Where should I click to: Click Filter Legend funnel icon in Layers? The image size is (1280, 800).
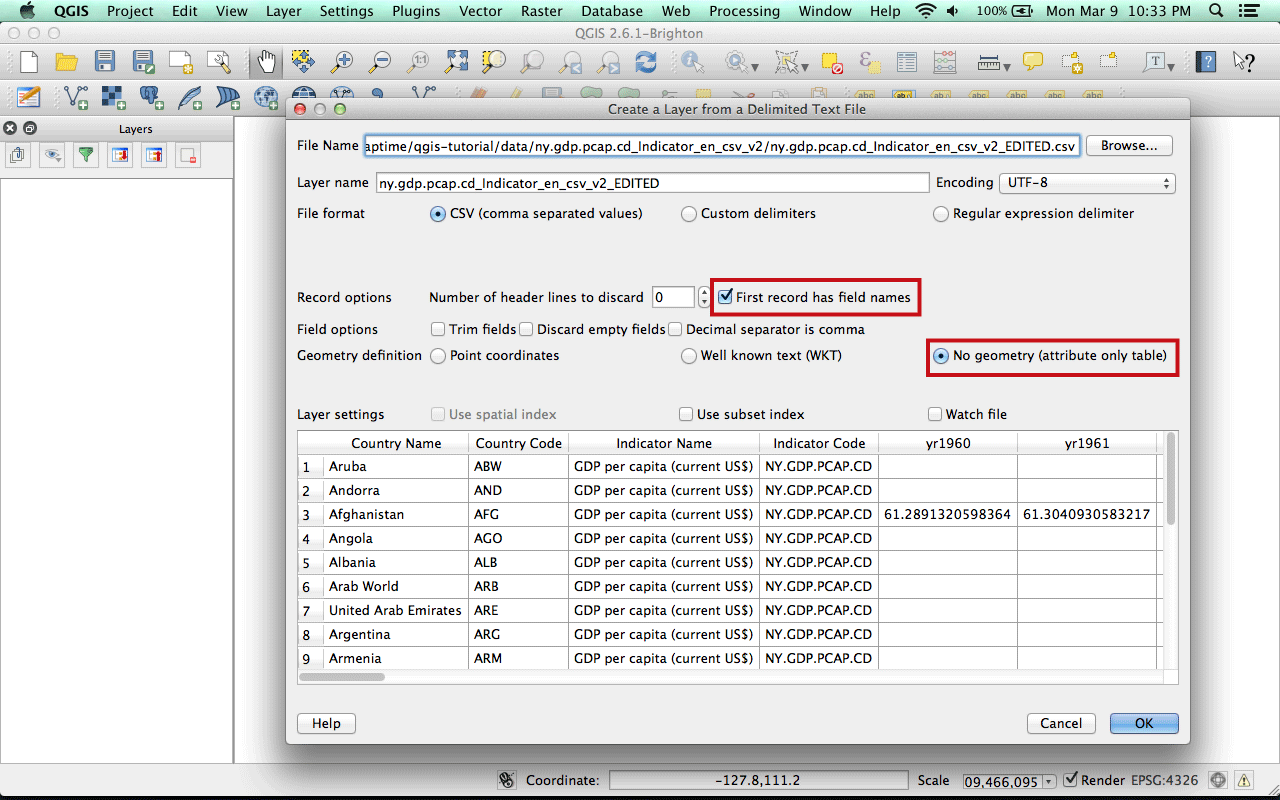86,155
